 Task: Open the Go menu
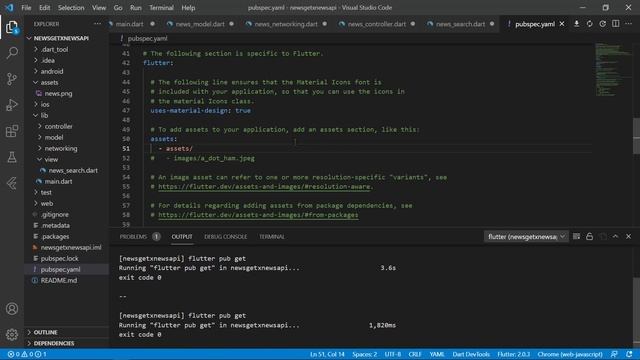tap(118, 8)
